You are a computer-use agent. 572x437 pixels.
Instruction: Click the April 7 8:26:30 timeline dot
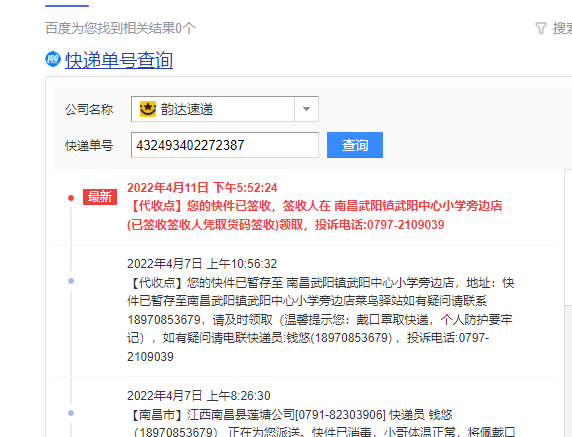coord(71,413)
